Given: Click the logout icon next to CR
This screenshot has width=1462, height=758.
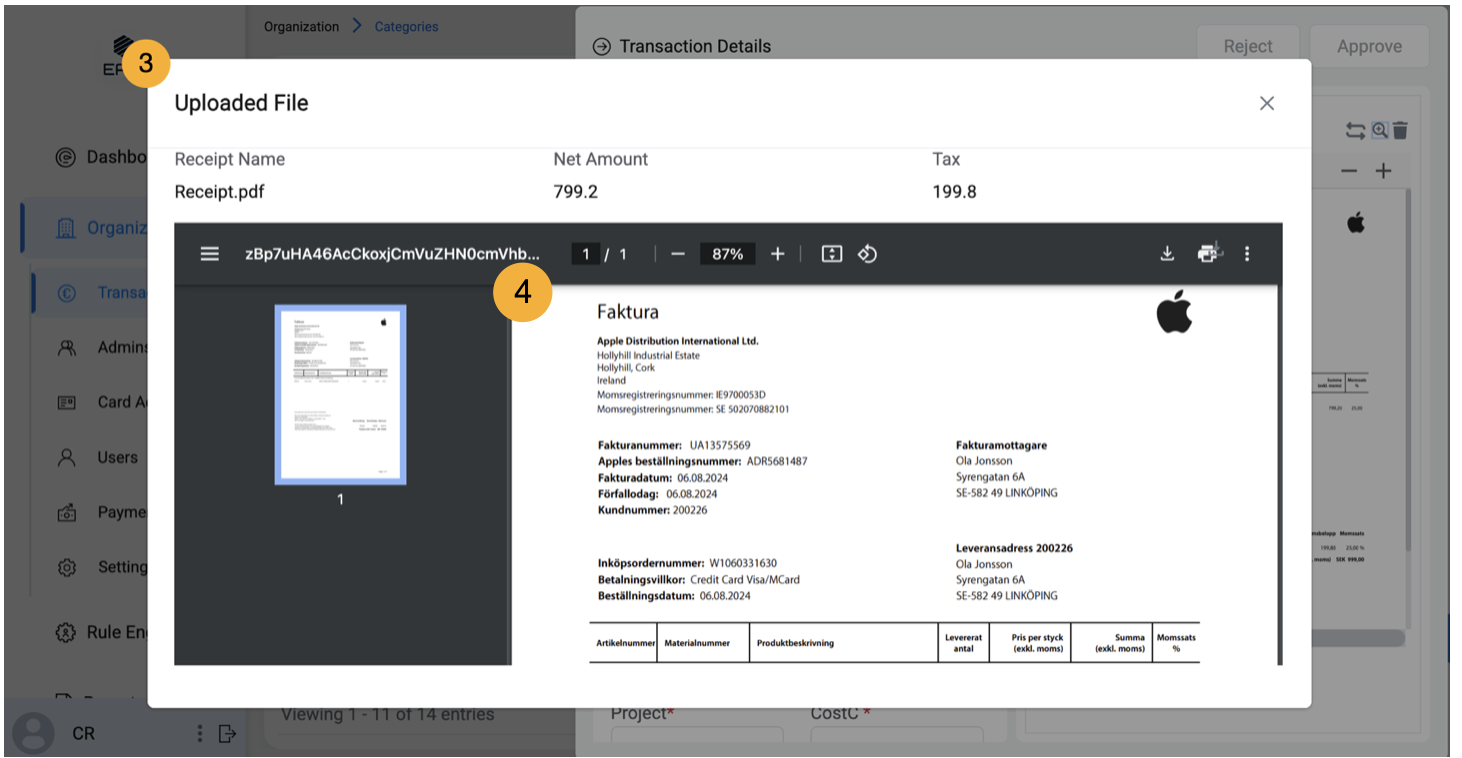Looking at the screenshot, I should click(227, 734).
